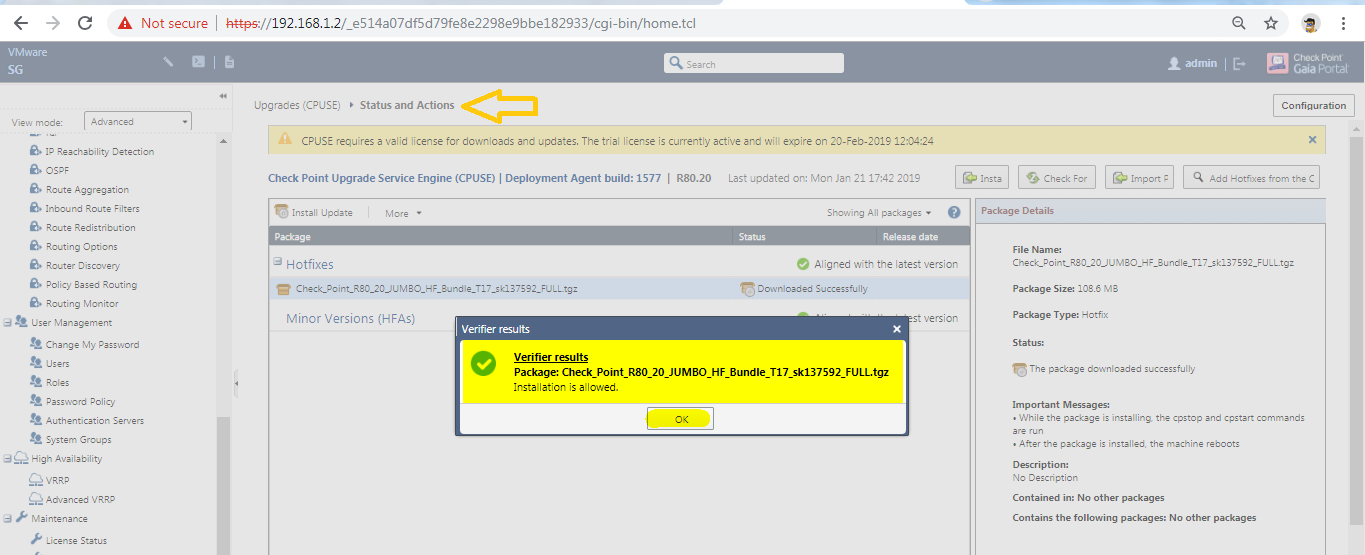Click the blue help question mark icon
The image size is (1365, 555).
coord(954,212)
